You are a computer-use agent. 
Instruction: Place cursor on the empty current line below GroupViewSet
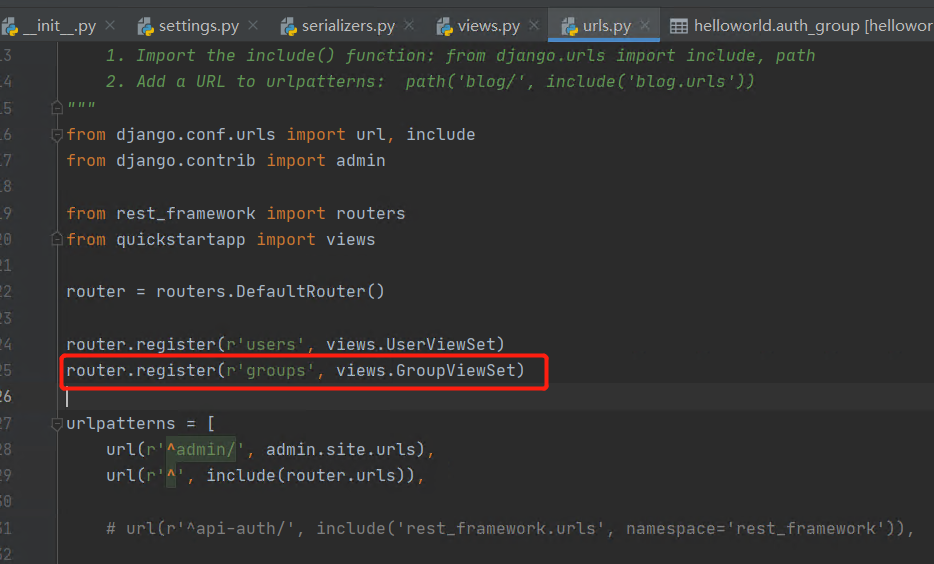point(496,397)
